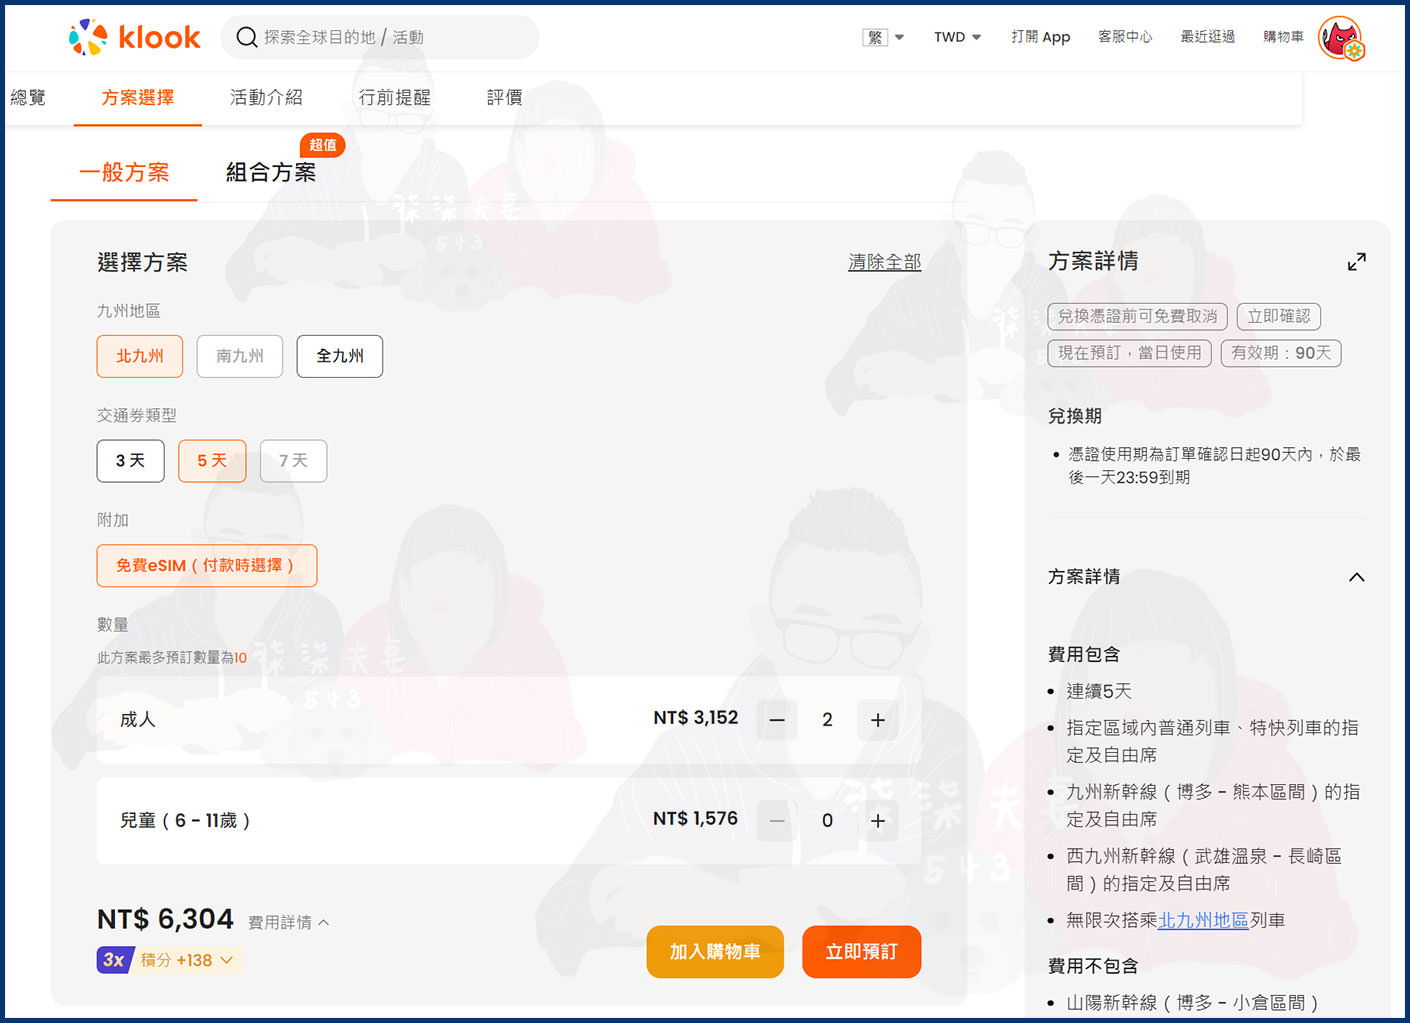The image size is (1410, 1023).
Task: Click the 加入購物車 button
Action: point(715,952)
